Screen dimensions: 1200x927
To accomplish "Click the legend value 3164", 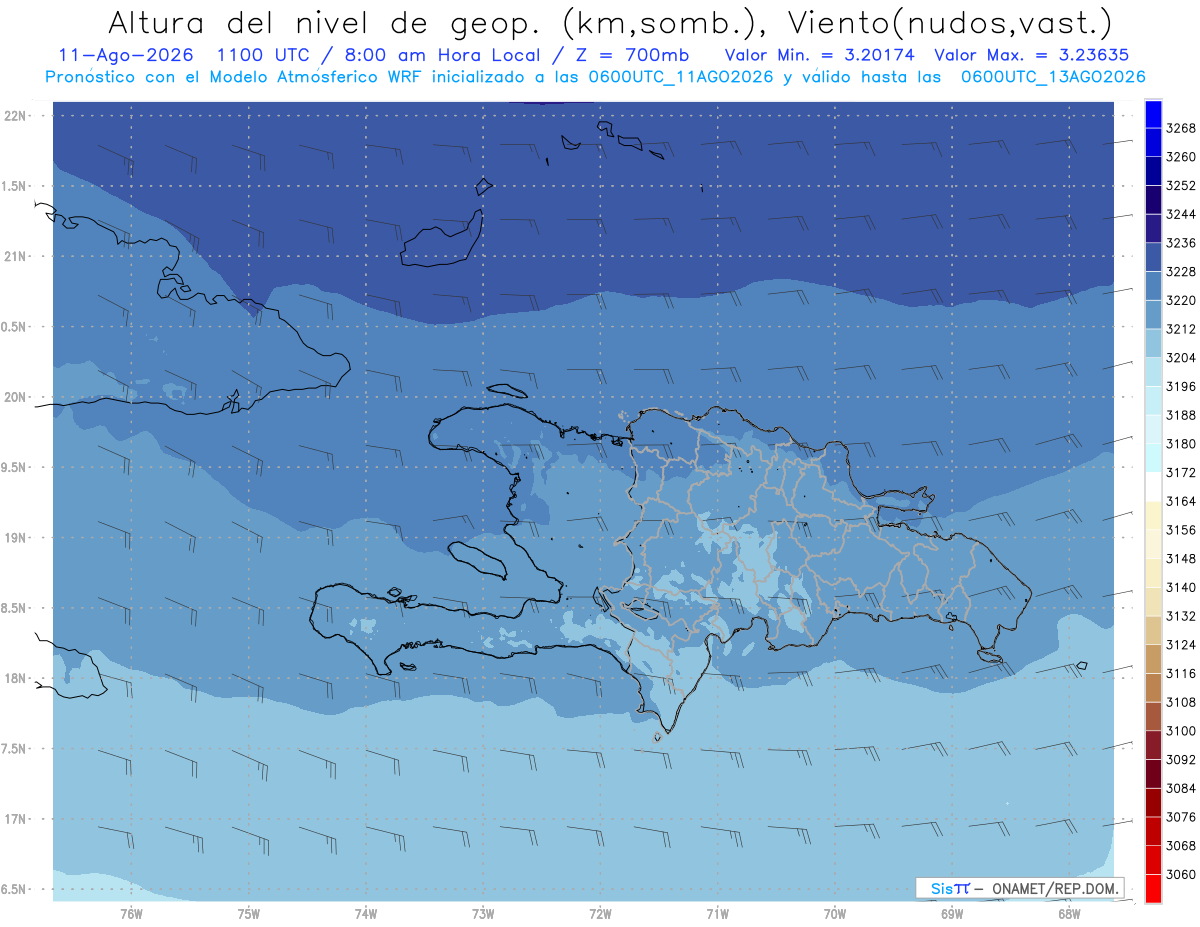I will coord(1181,501).
